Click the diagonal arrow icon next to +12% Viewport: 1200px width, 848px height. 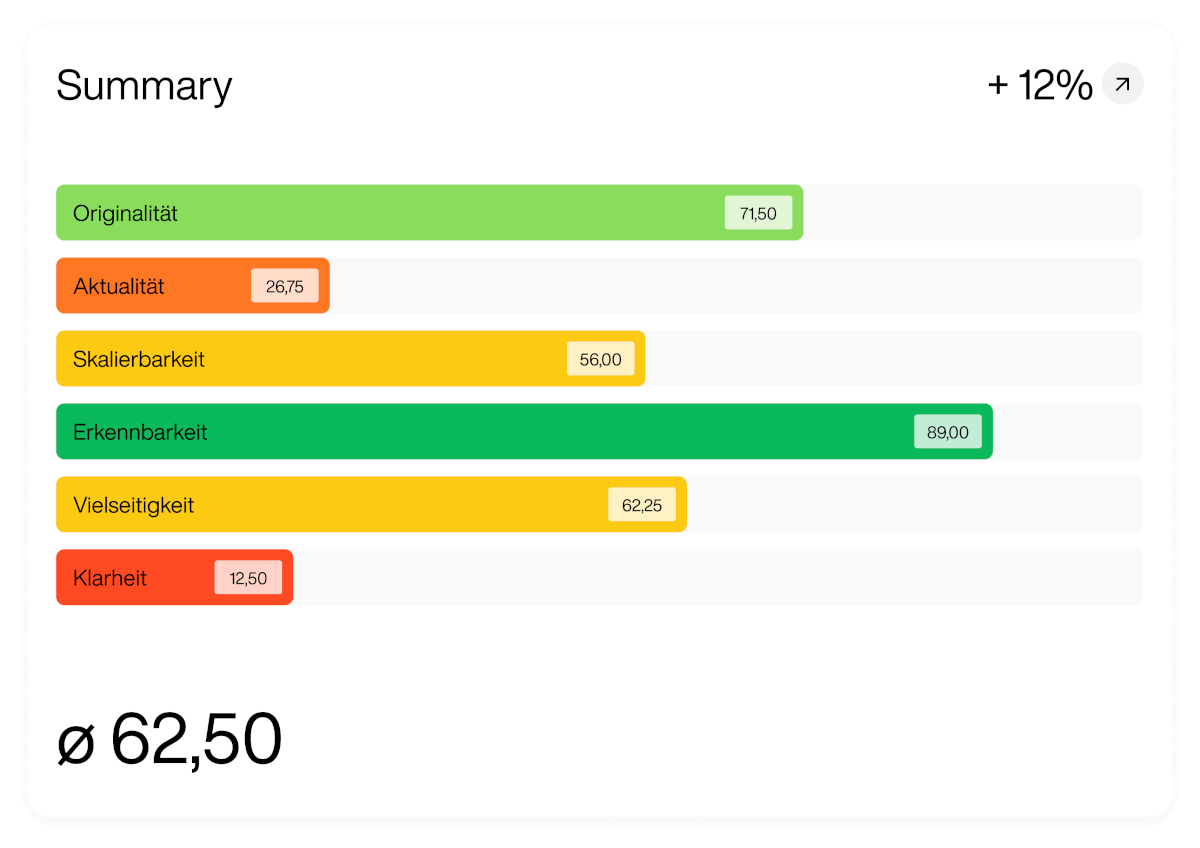click(1122, 85)
